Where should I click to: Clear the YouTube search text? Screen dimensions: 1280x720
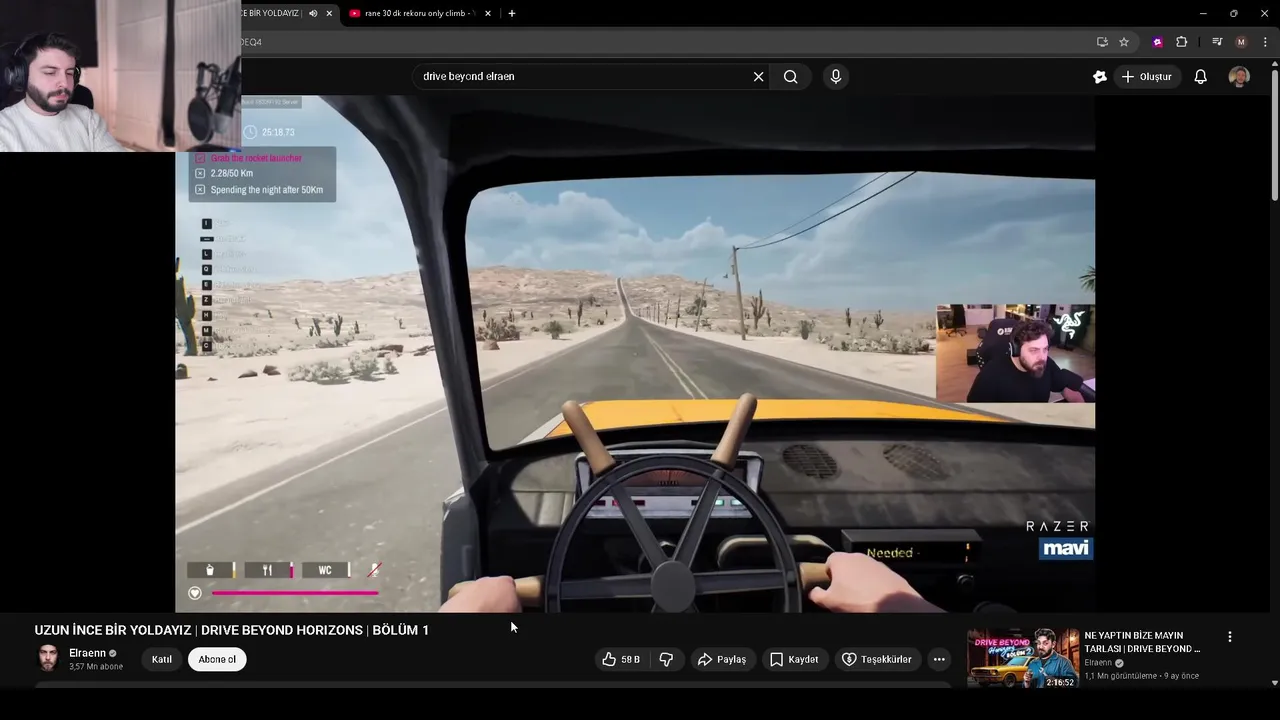(758, 76)
